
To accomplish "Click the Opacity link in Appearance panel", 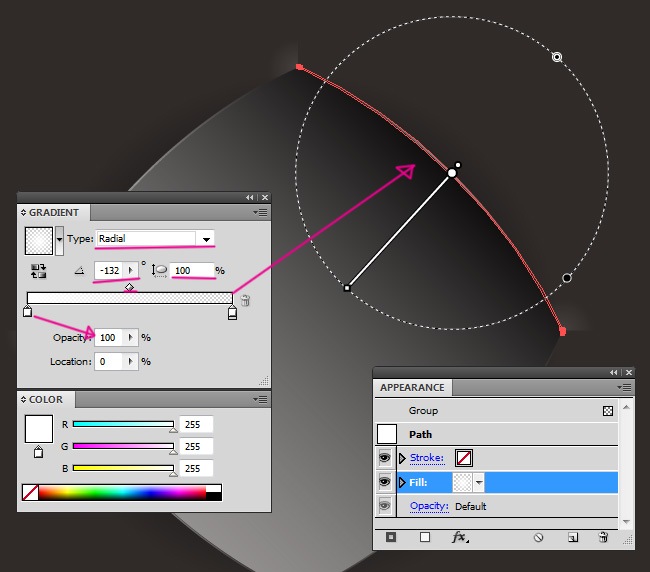I will [x=429, y=506].
